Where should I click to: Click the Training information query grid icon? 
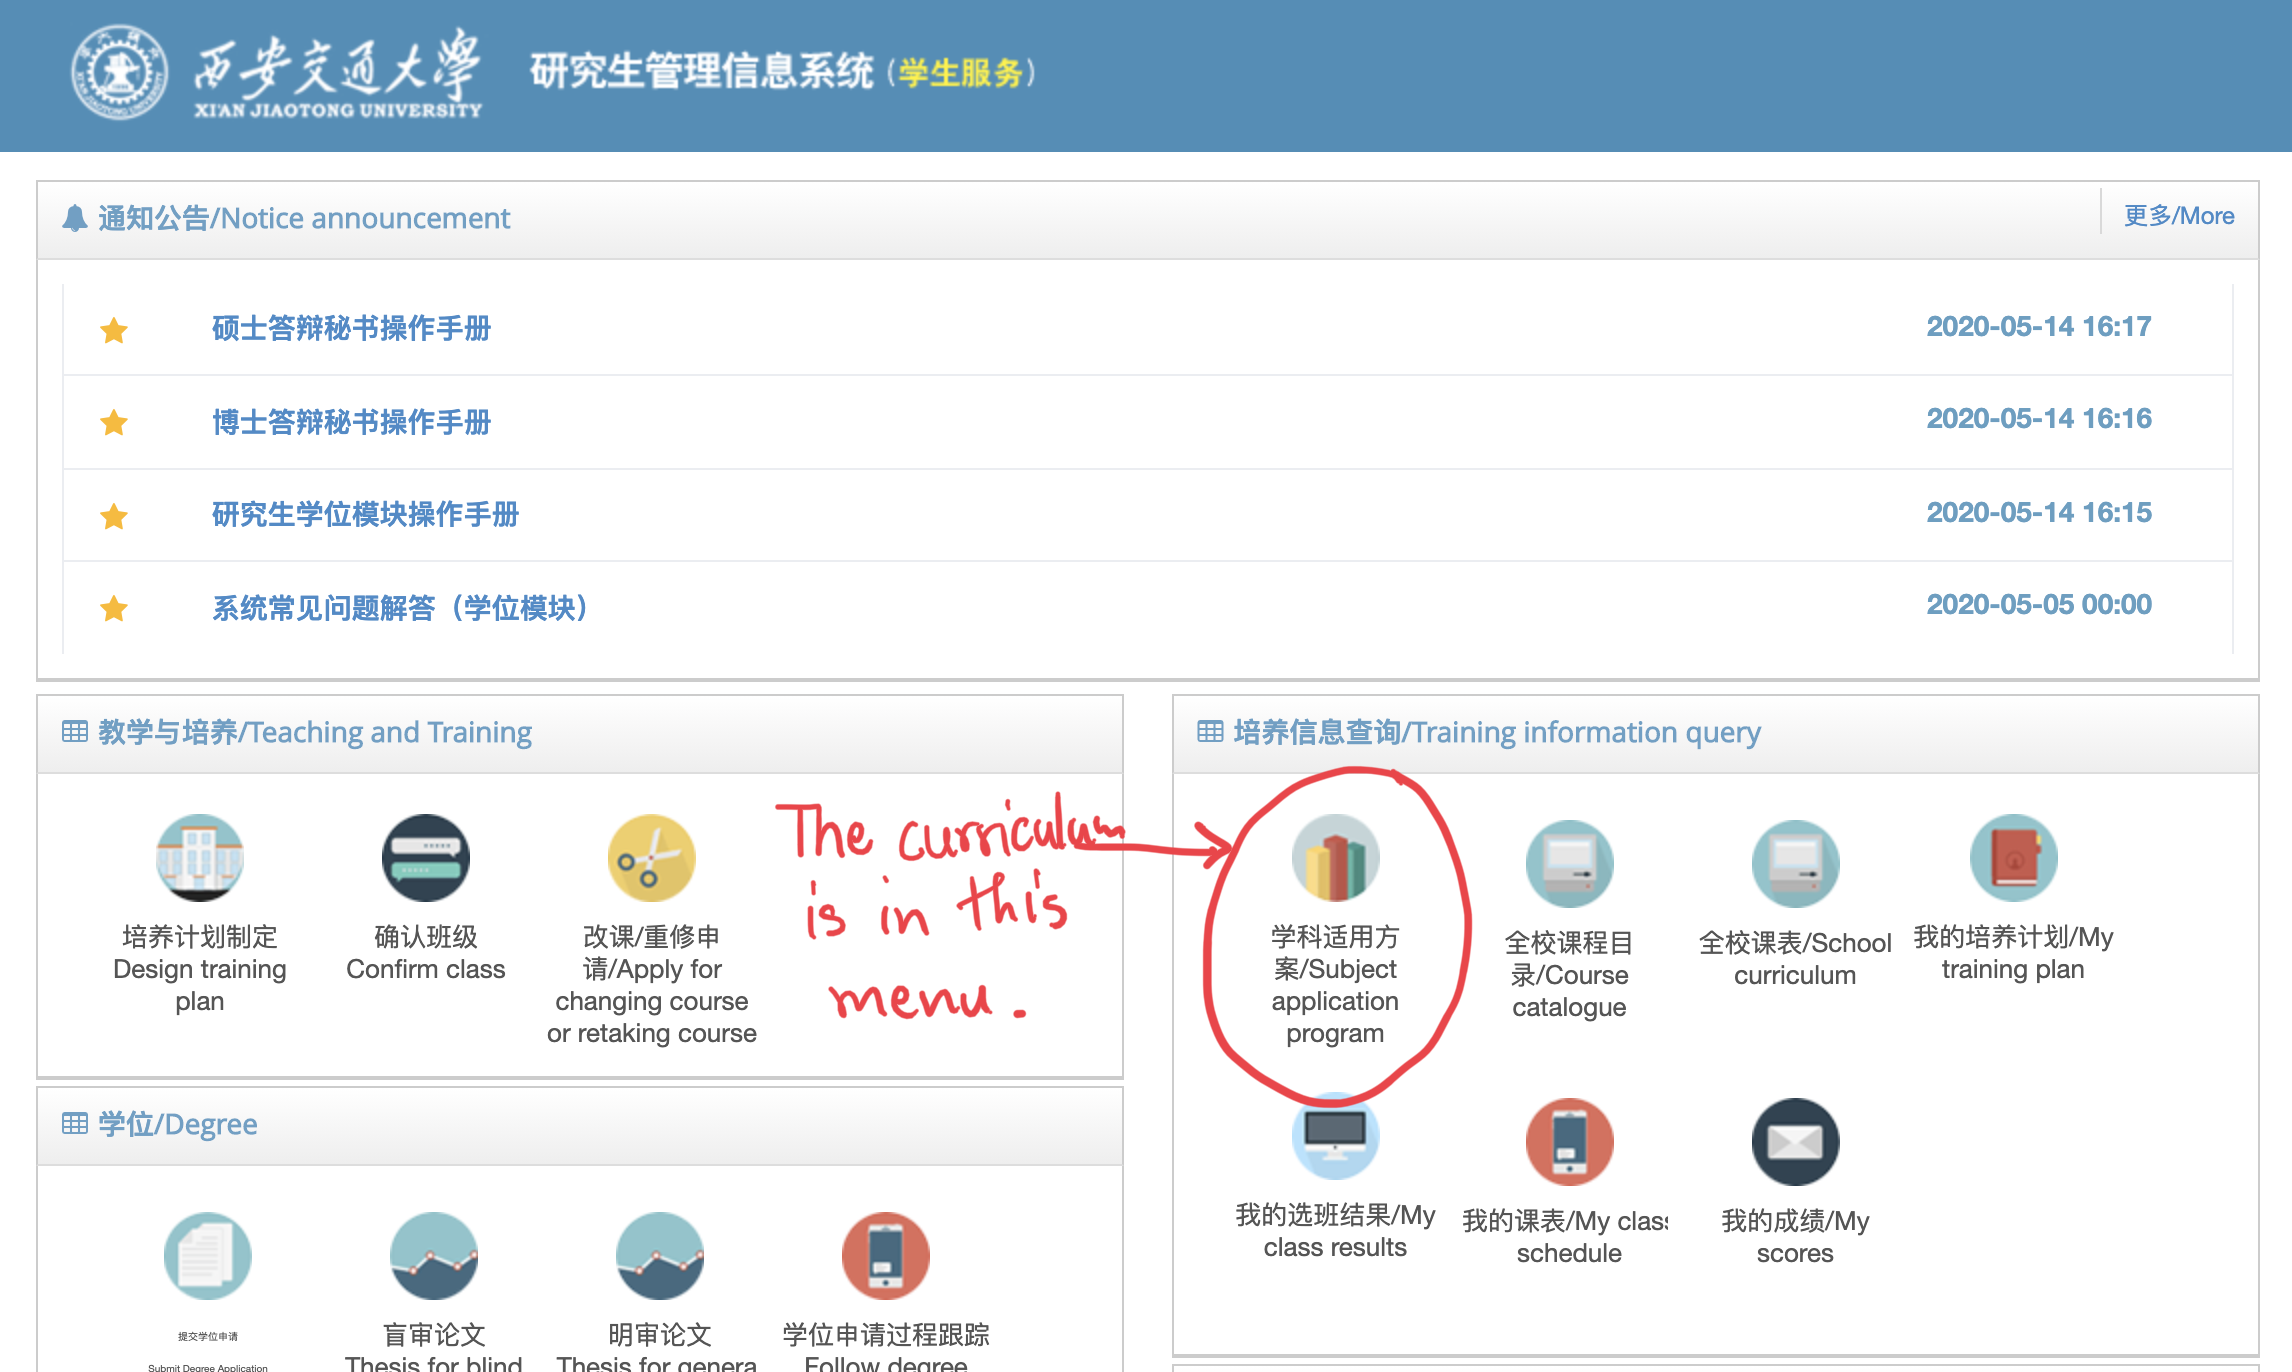pyautogui.click(x=1210, y=732)
